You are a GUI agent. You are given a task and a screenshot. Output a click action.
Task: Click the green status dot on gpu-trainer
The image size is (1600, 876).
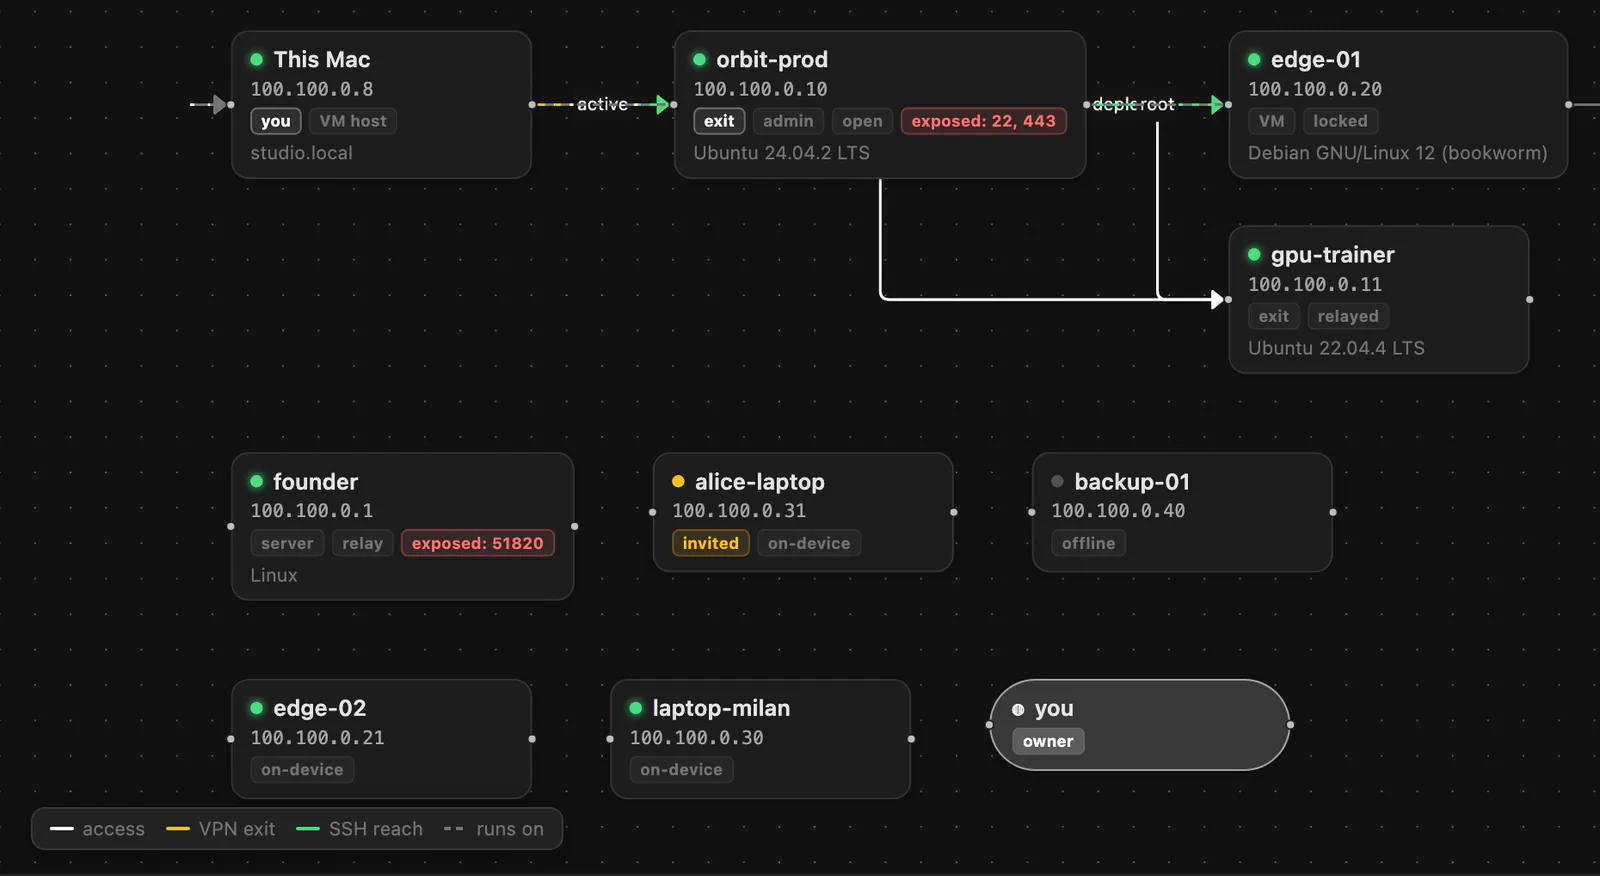[1254, 255]
